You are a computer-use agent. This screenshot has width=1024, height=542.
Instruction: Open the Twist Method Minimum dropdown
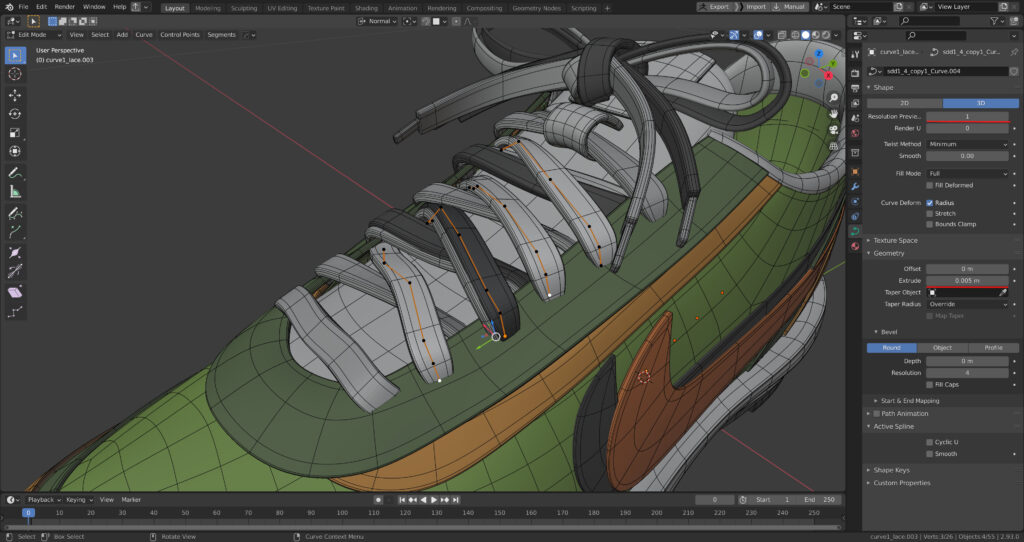coord(967,144)
